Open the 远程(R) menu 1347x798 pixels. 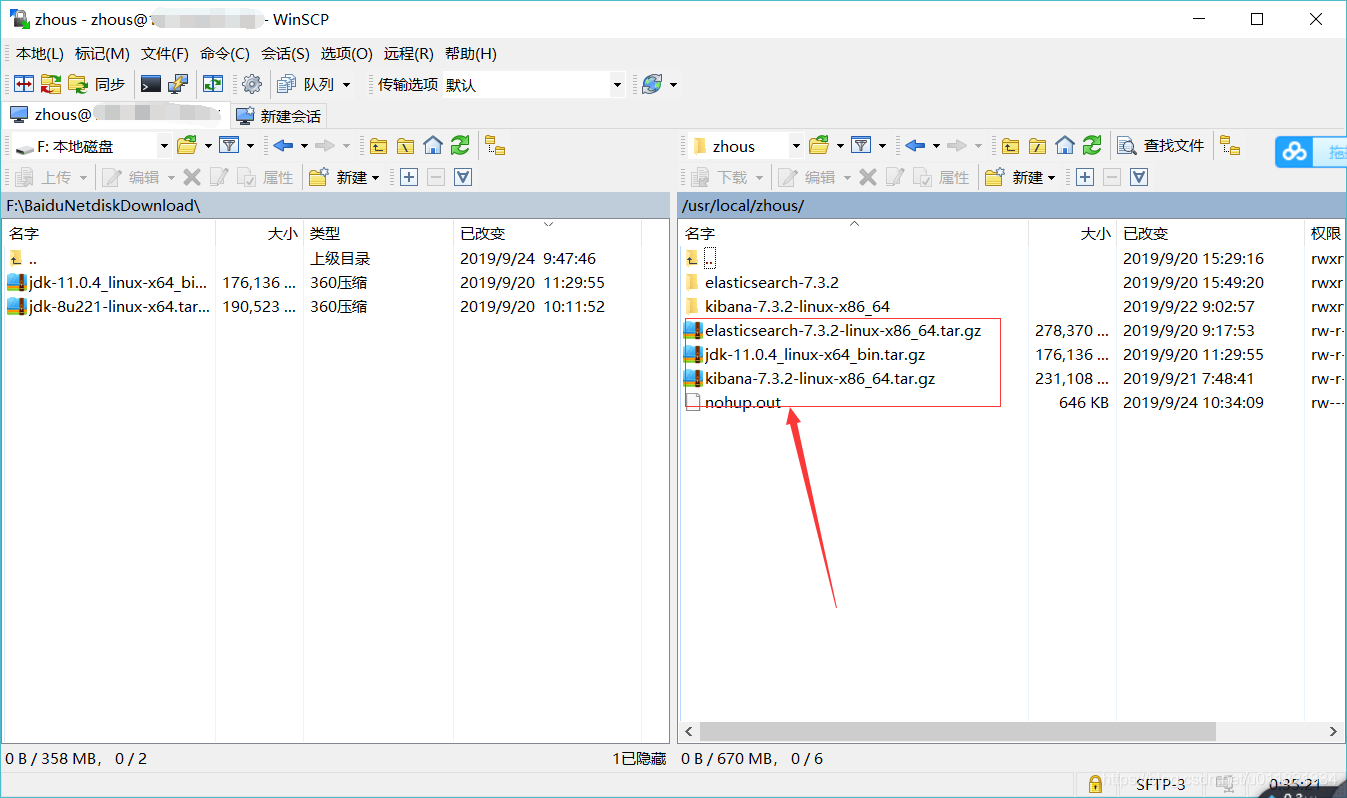point(408,54)
